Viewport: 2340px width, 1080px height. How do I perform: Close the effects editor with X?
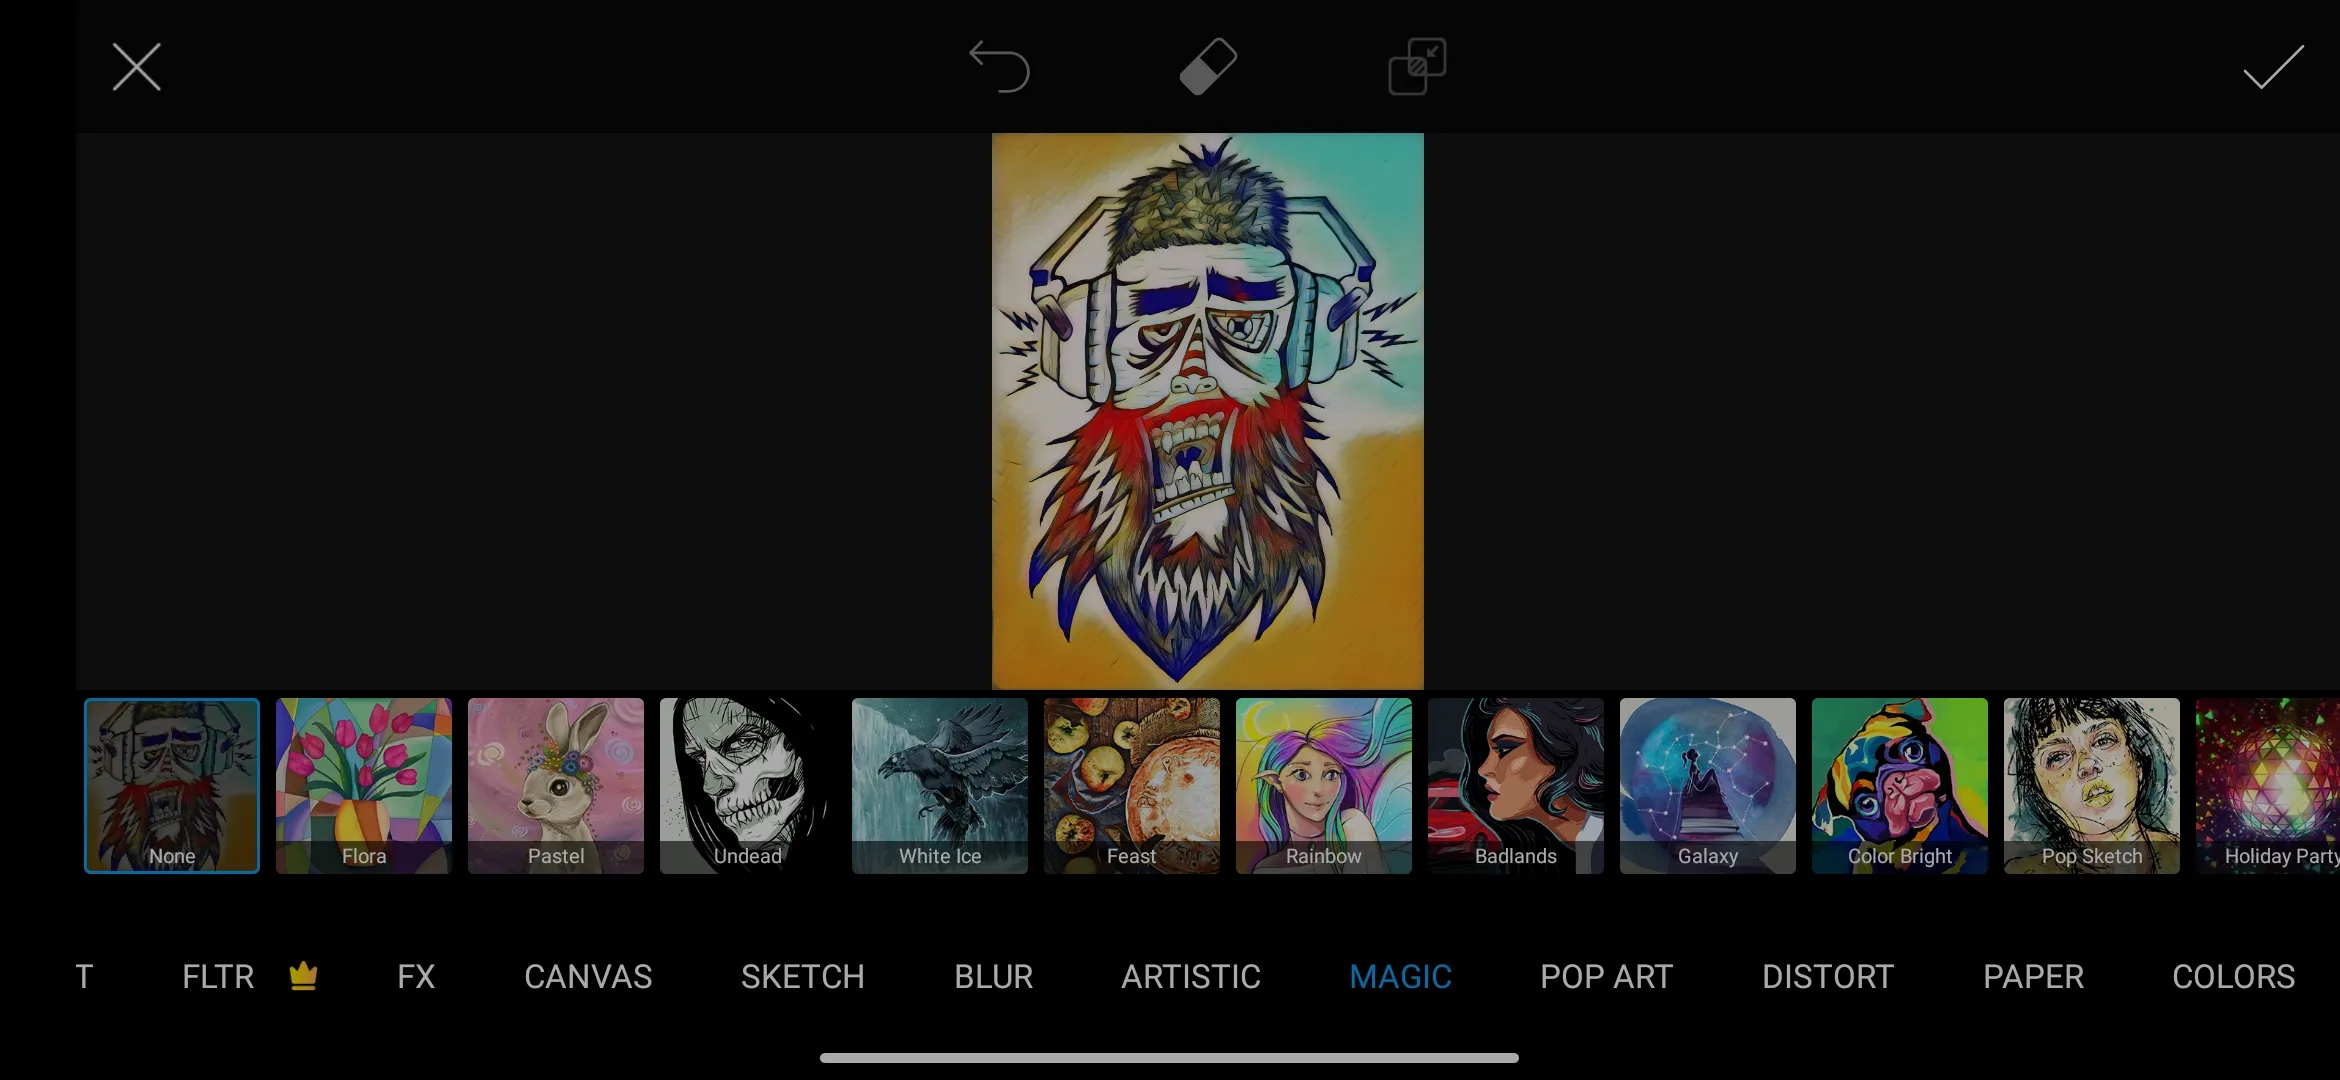pos(136,67)
